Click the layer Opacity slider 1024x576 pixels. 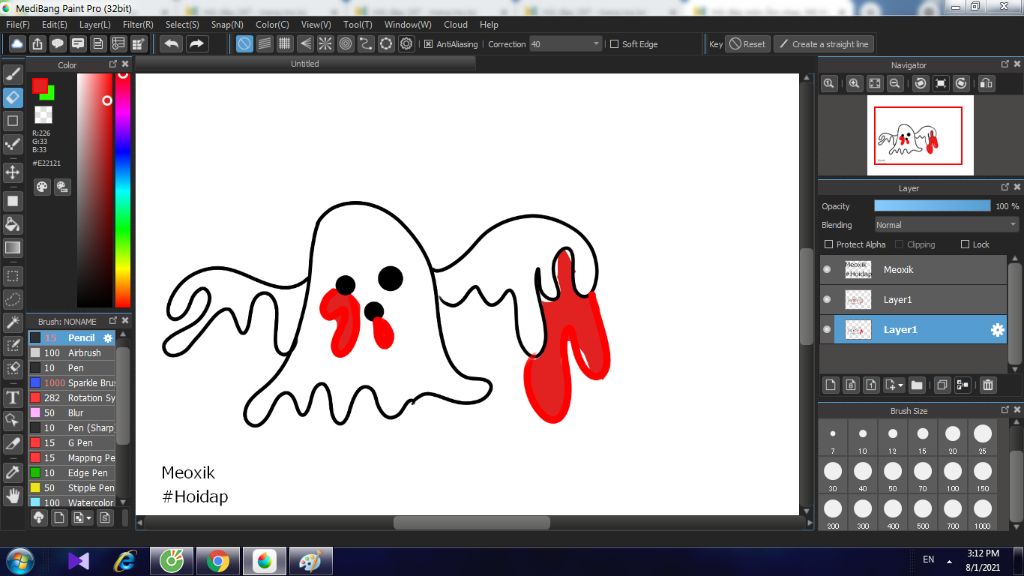[932, 206]
